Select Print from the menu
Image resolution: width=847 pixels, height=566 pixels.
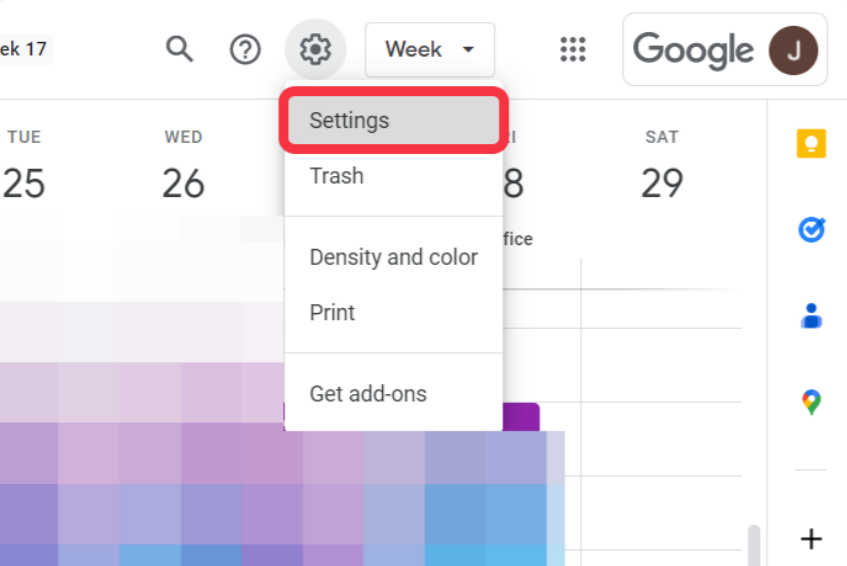click(332, 312)
